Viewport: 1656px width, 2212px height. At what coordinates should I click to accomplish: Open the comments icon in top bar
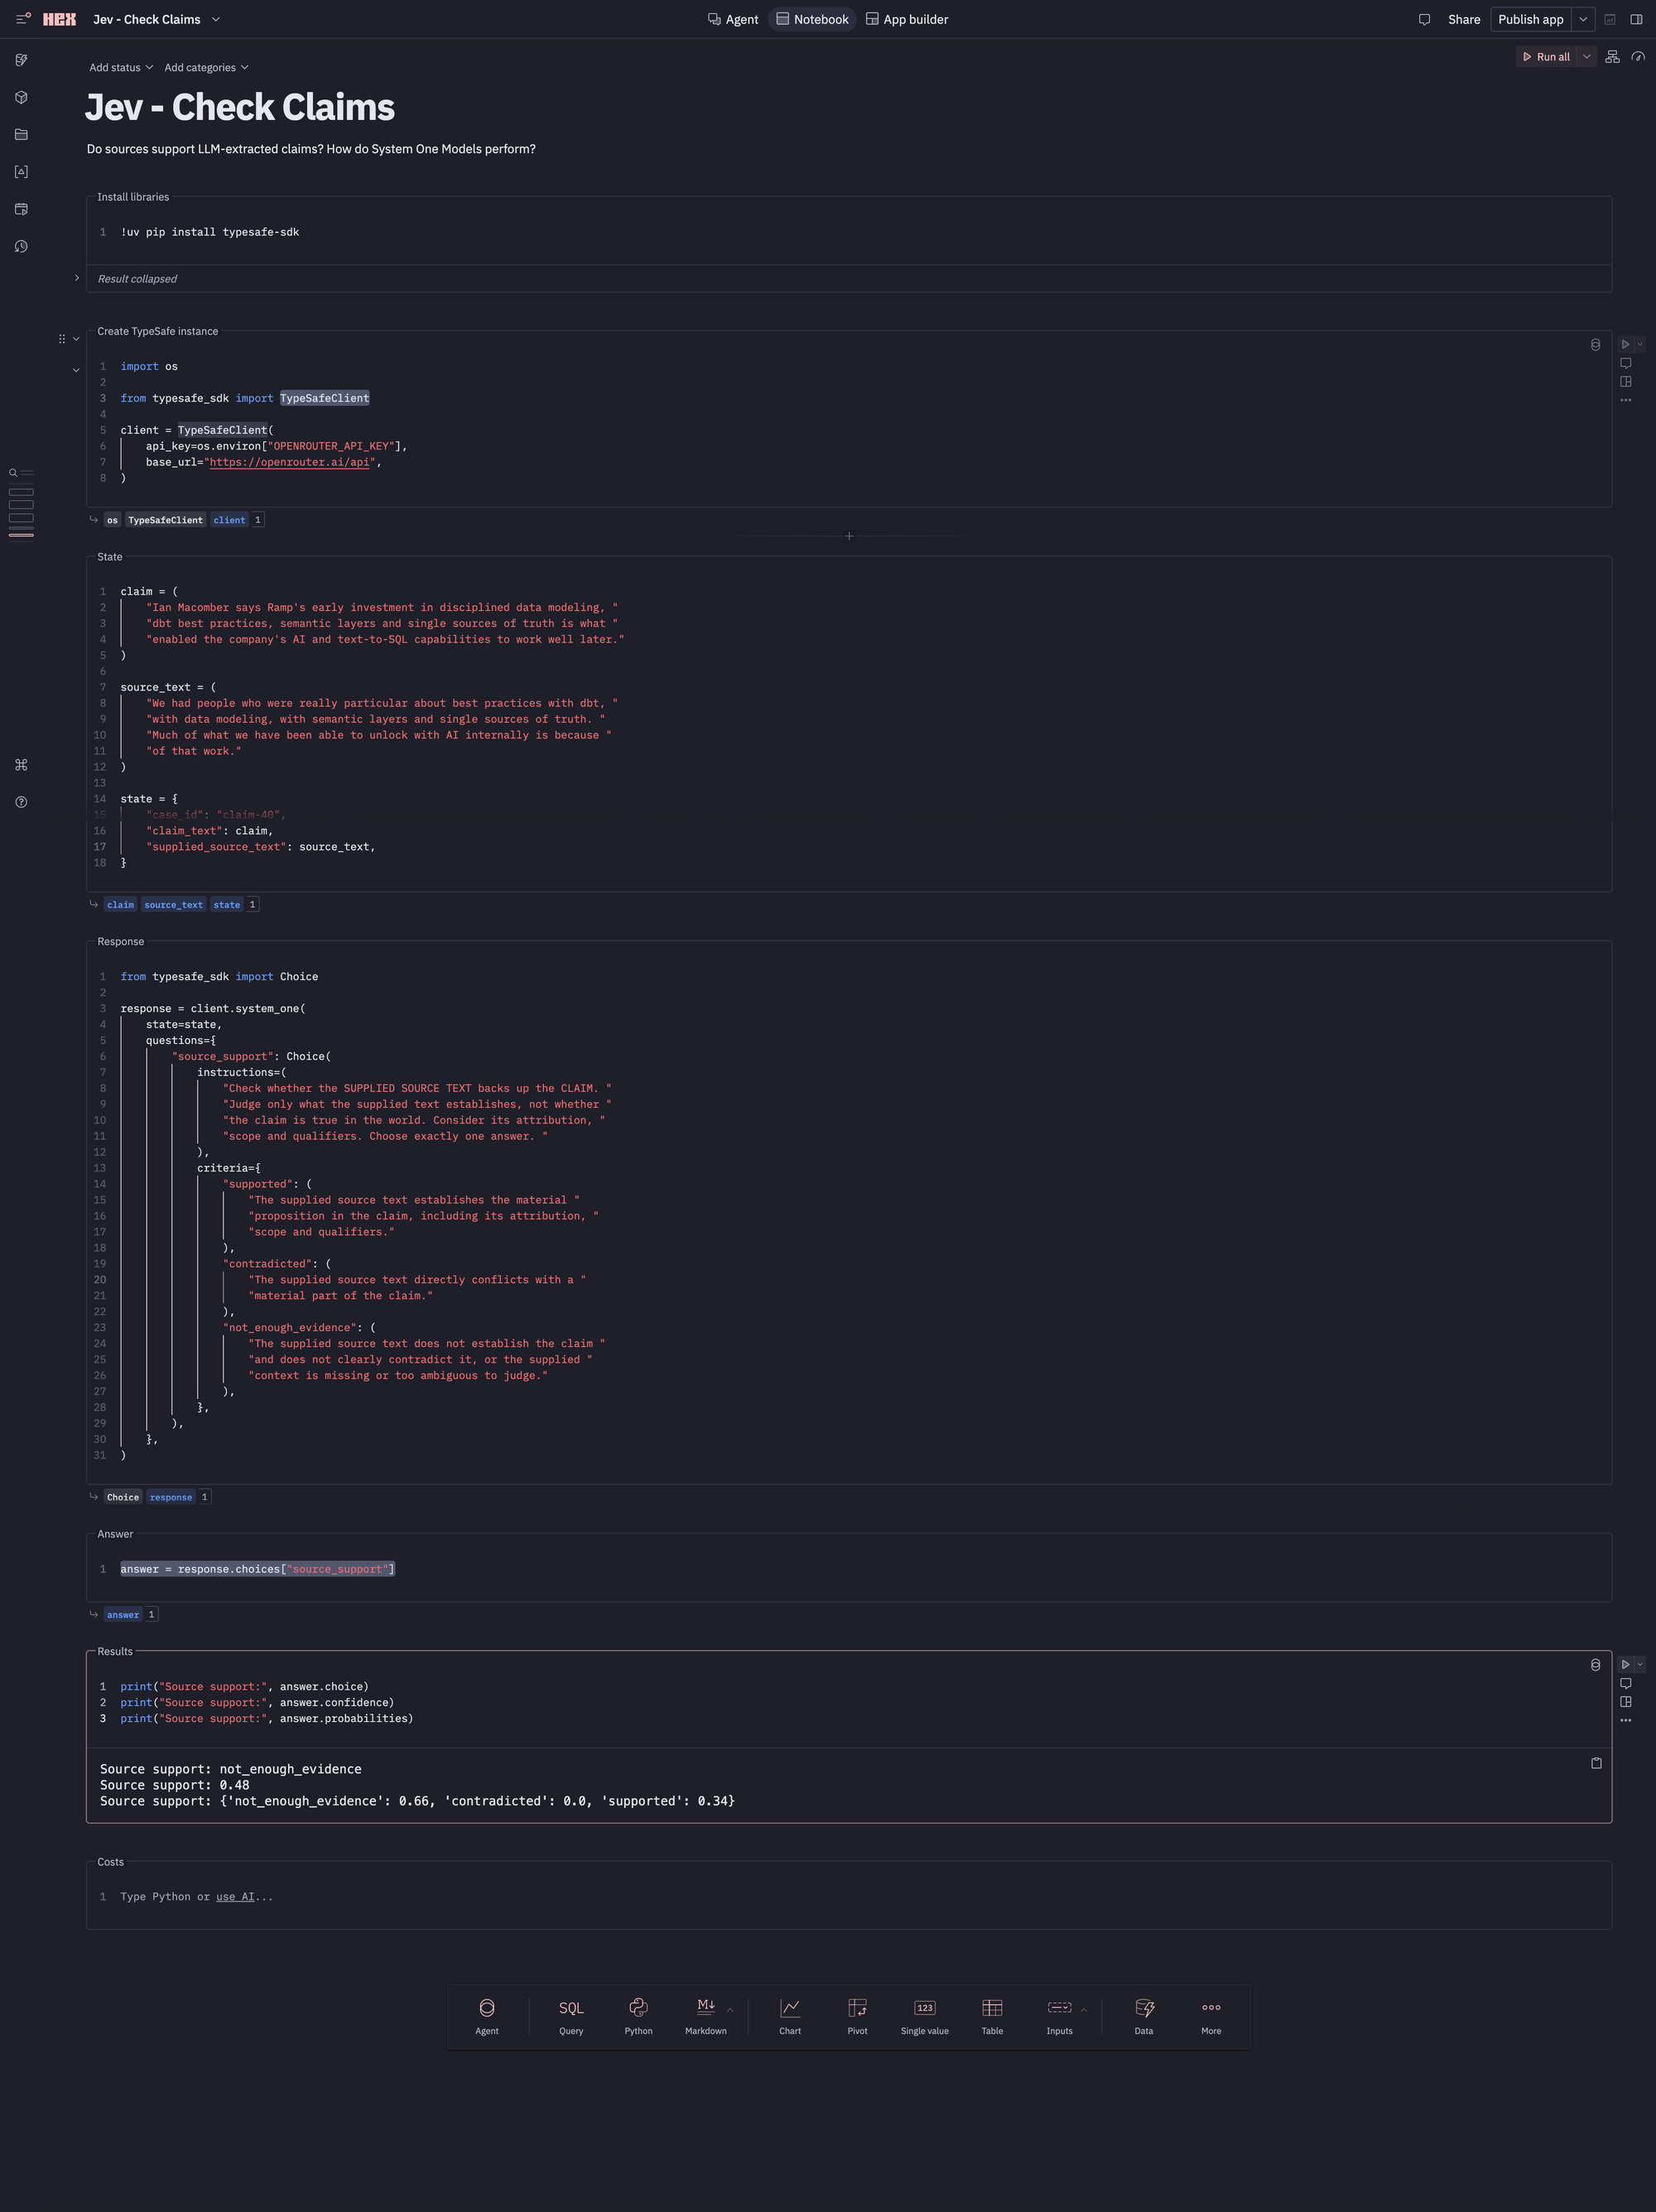click(x=1424, y=19)
